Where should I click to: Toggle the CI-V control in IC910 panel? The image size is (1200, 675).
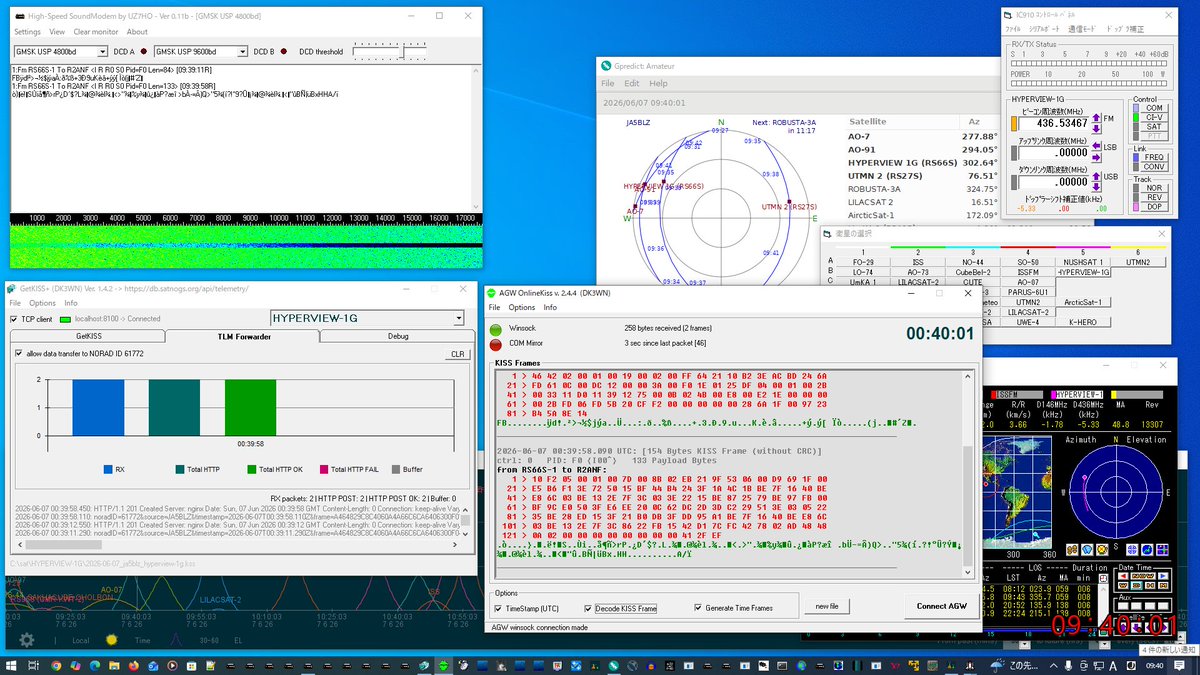tap(1154, 117)
